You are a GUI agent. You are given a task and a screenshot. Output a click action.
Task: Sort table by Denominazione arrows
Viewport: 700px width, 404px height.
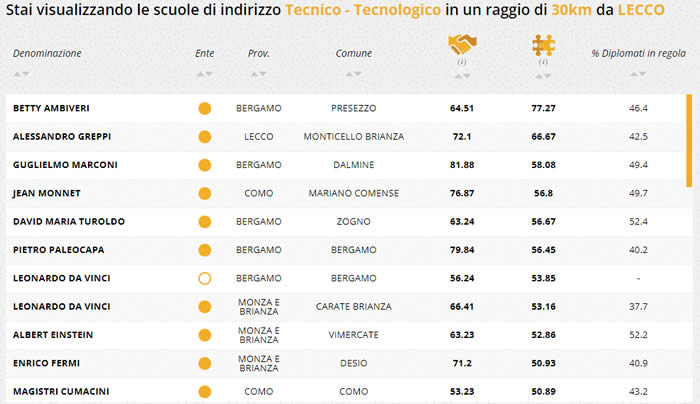pos(21,74)
